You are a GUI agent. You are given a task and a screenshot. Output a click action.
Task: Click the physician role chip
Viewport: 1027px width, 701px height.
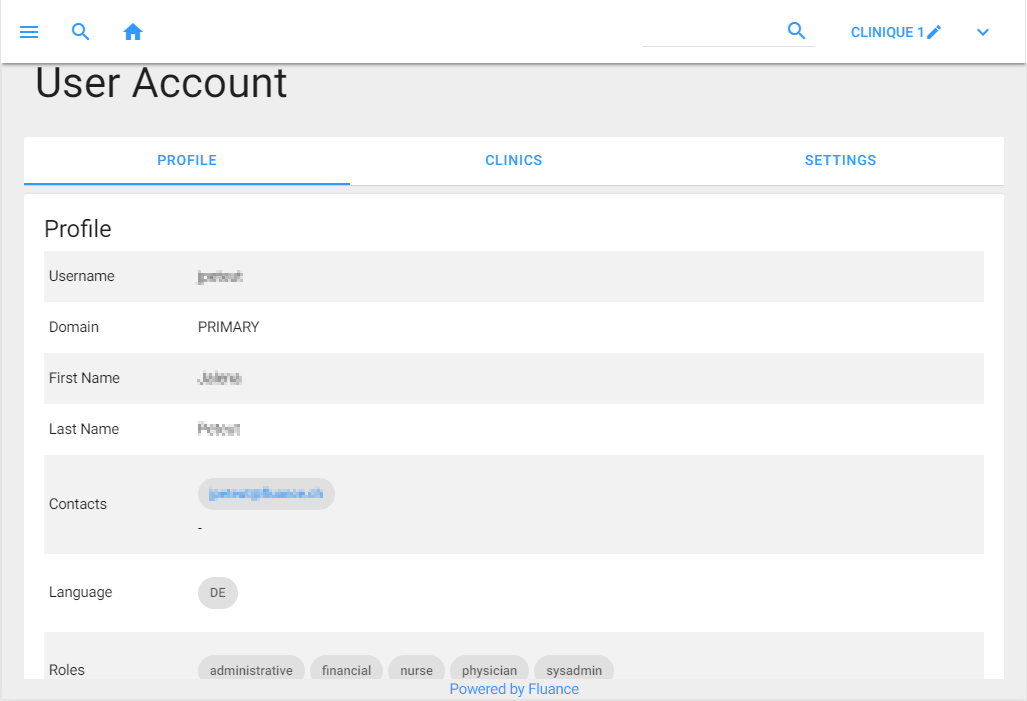click(x=489, y=670)
